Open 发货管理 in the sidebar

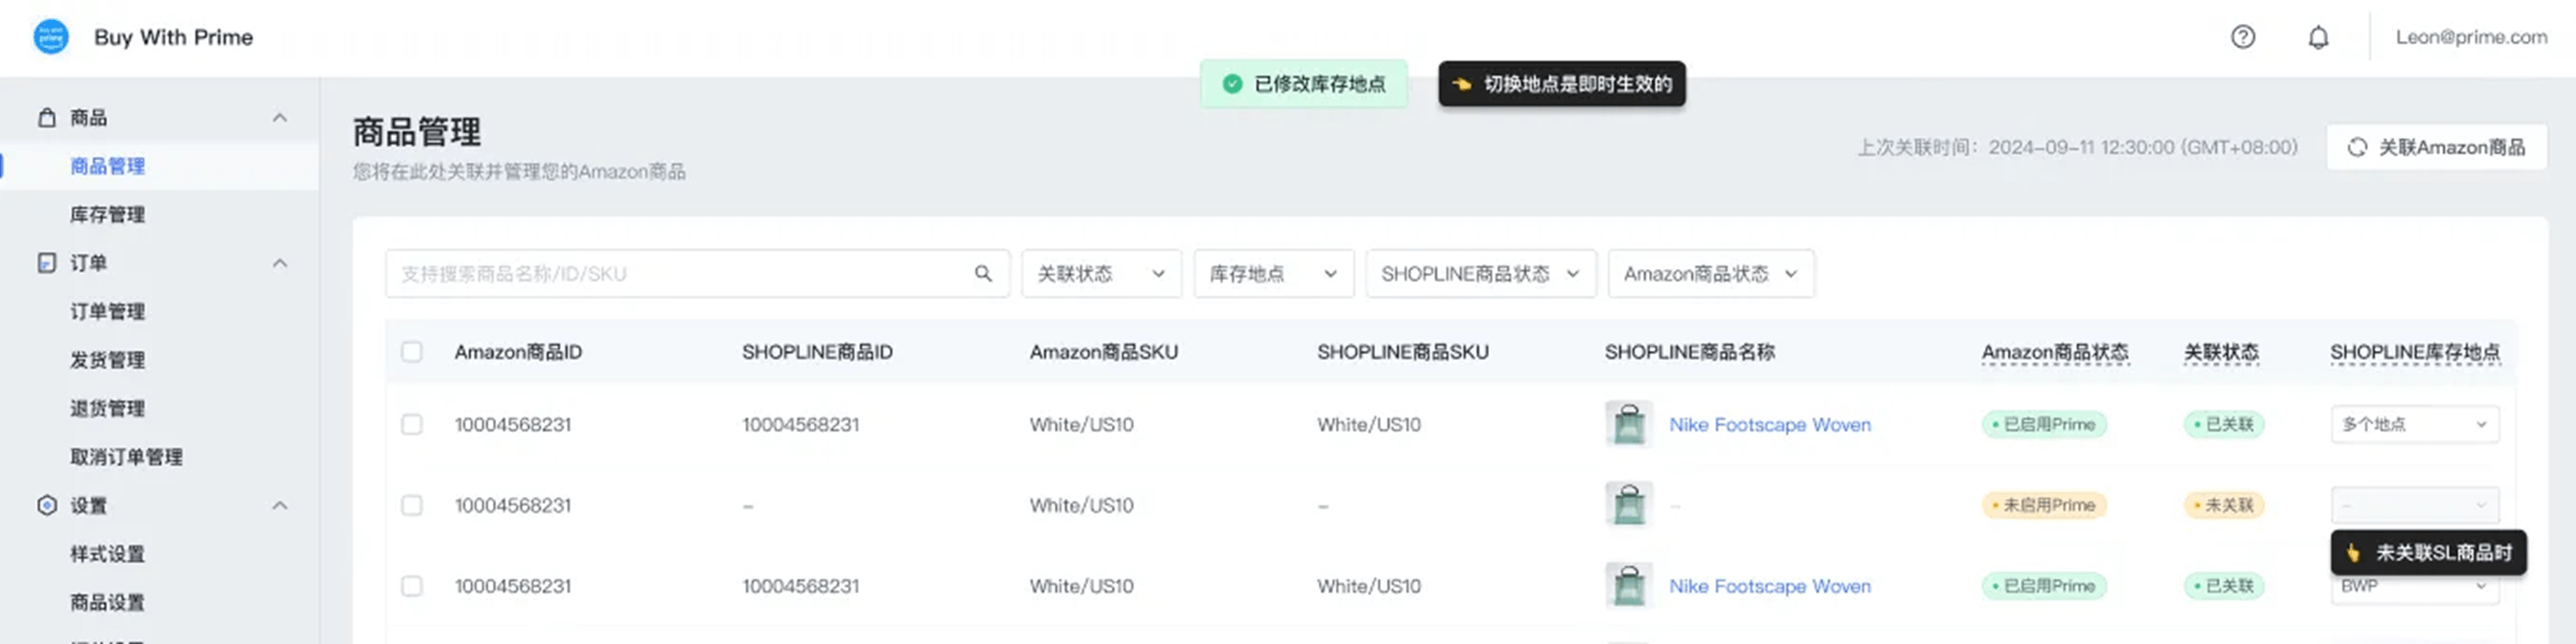tap(107, 360)
